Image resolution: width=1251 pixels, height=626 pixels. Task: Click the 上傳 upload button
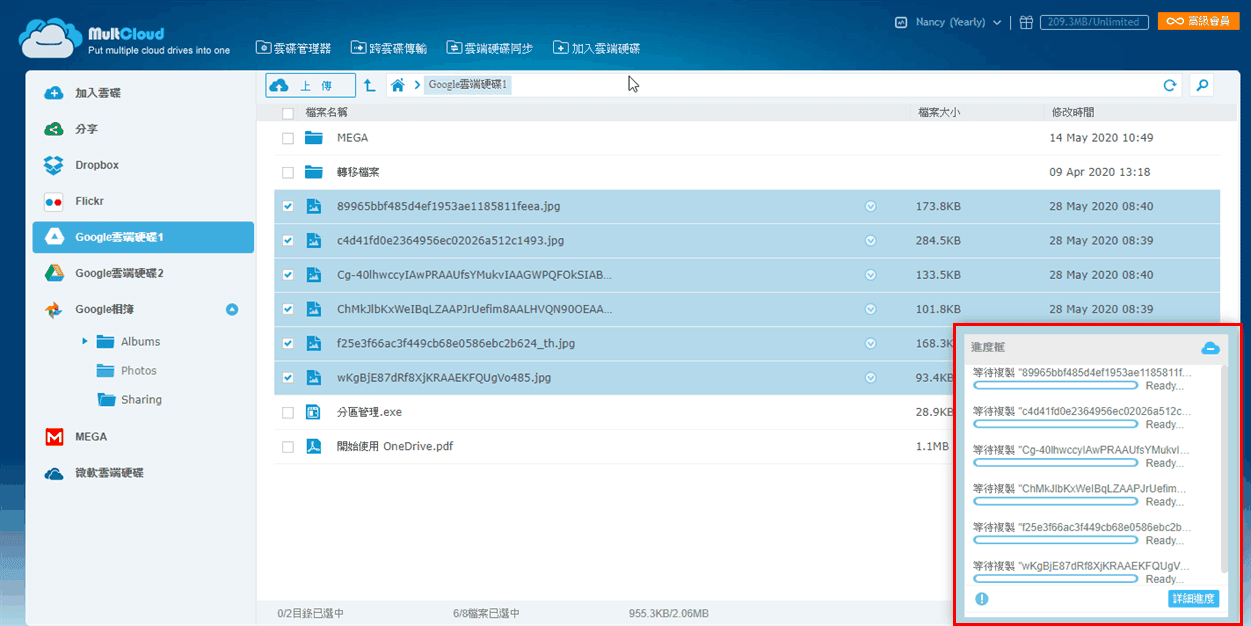tap(310, 86)
